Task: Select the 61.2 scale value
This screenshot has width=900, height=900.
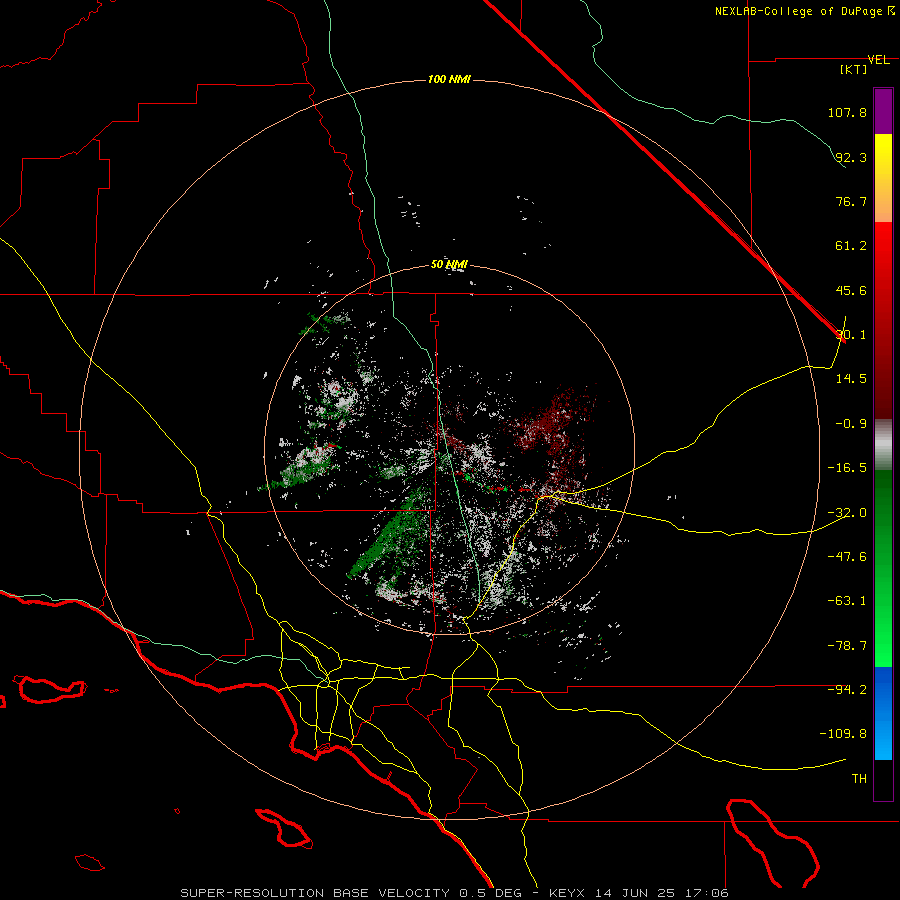Action: (851, 246)
